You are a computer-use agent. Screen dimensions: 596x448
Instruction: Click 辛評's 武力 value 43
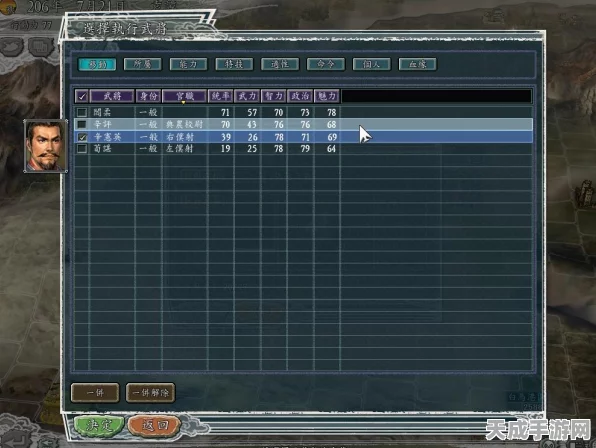pyautogui.click(x=252, y=125)
